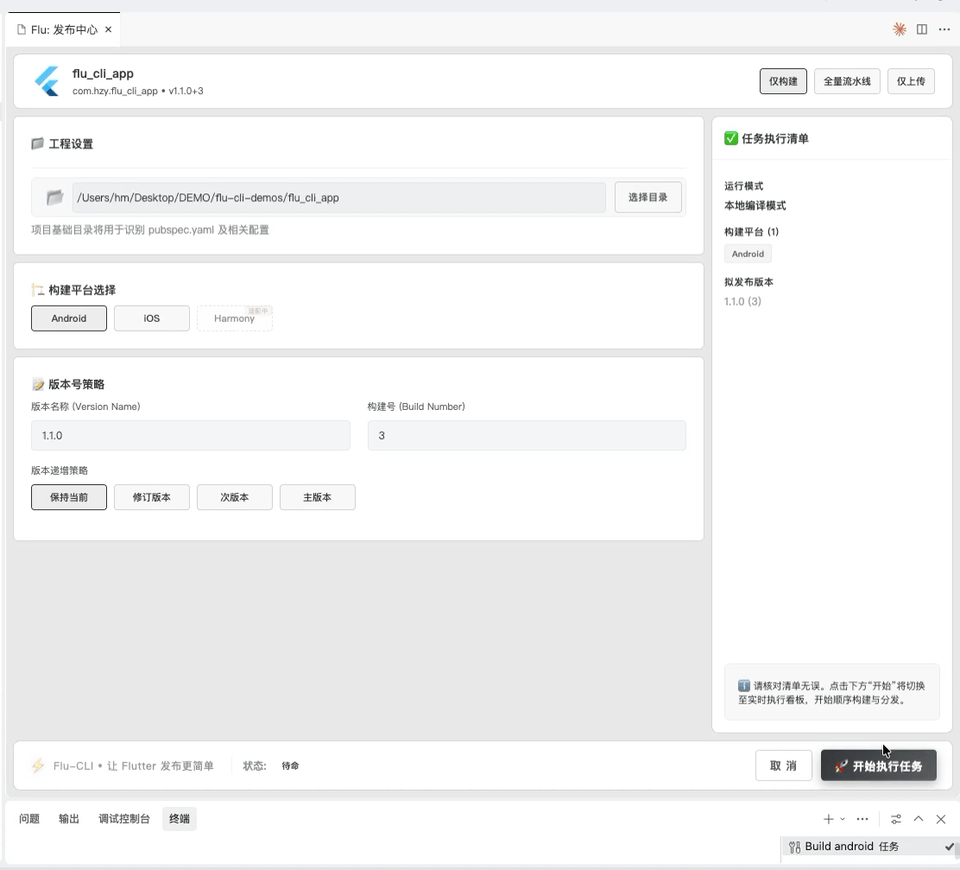
Task: Click the 选择目录 button
Action: pos(648,197)
